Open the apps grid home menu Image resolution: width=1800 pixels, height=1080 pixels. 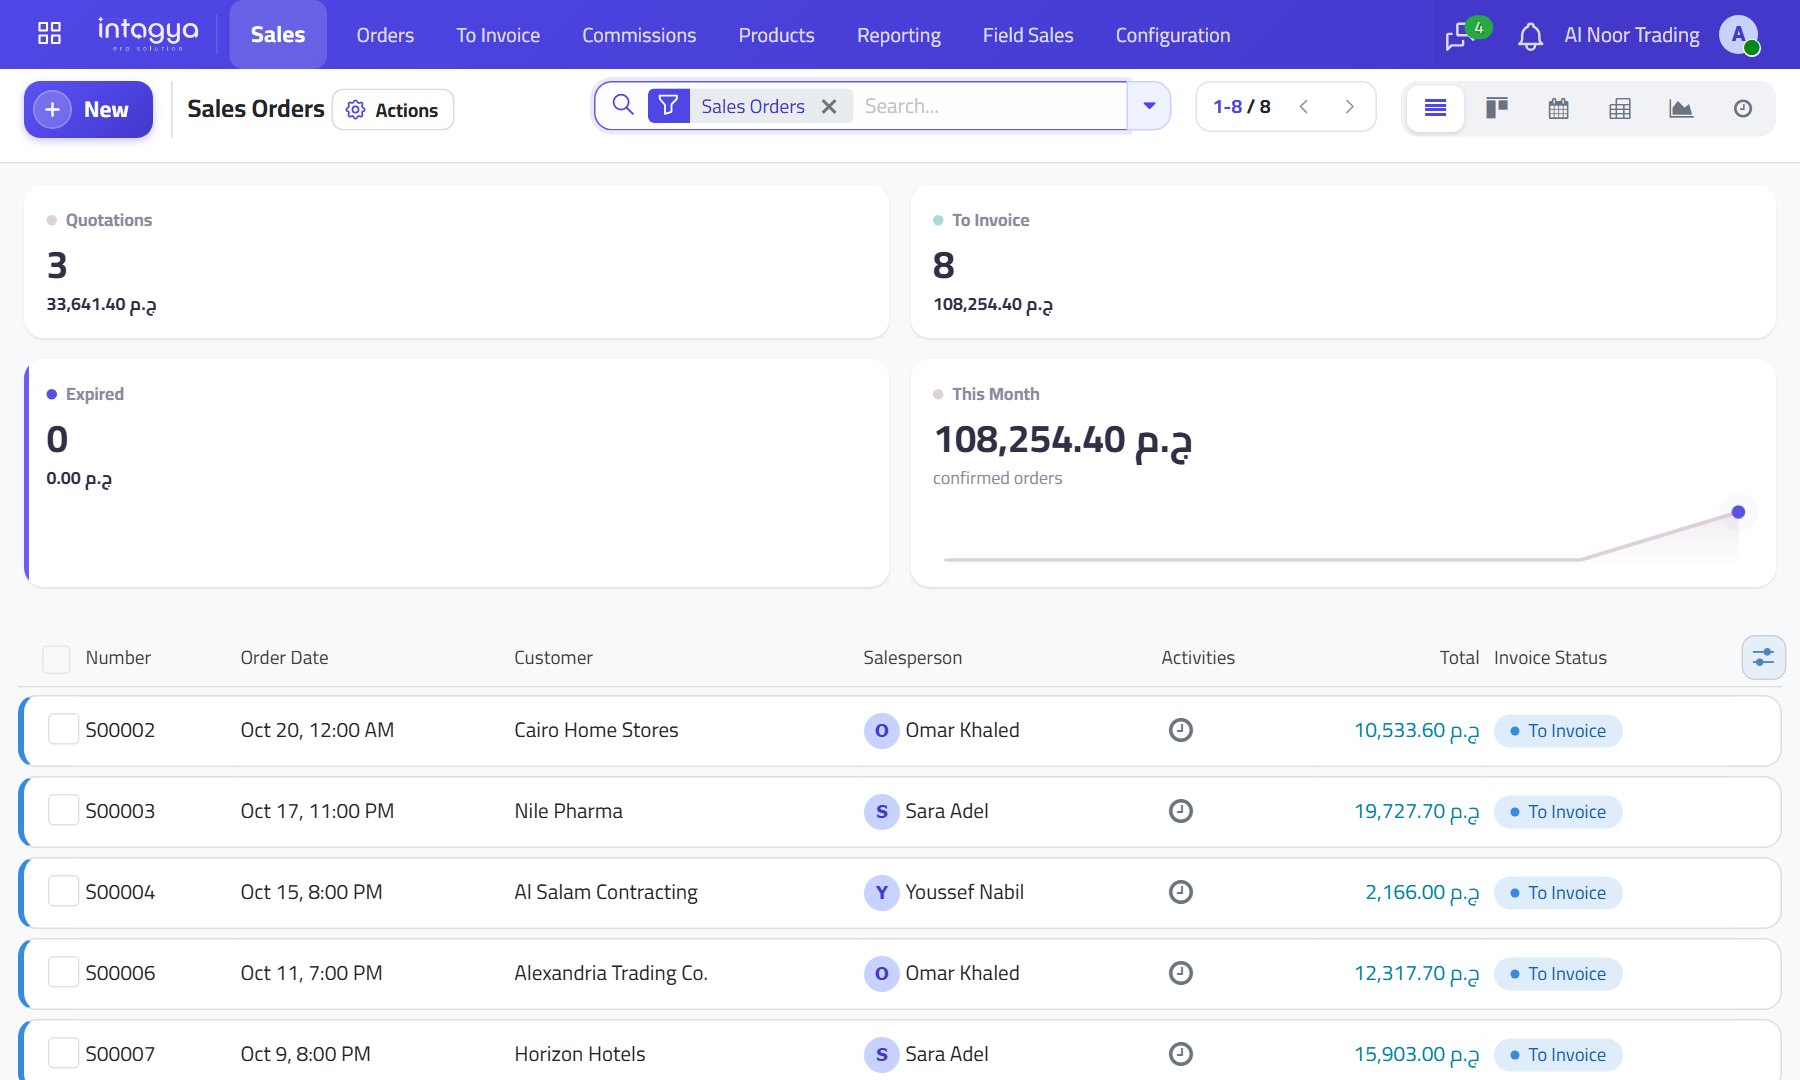(49, 33)
